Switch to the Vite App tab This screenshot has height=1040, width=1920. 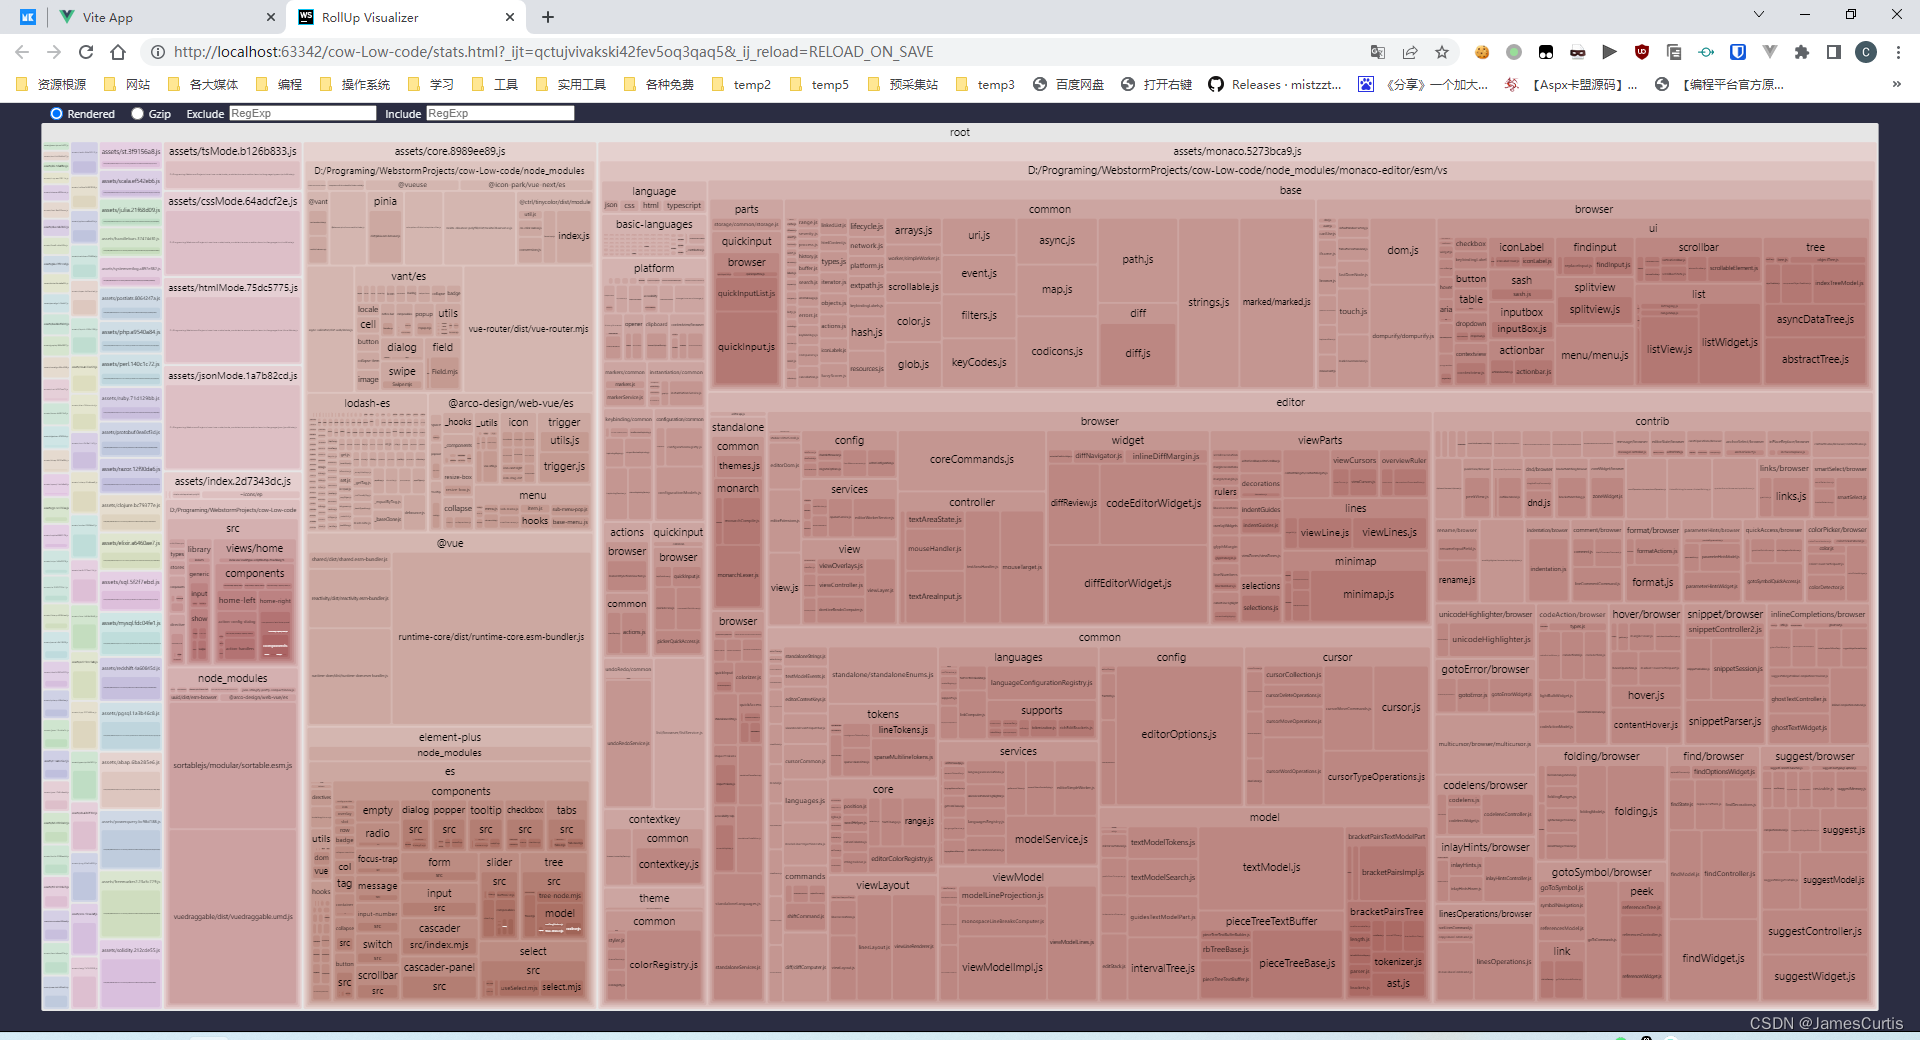tap(150, 17)
